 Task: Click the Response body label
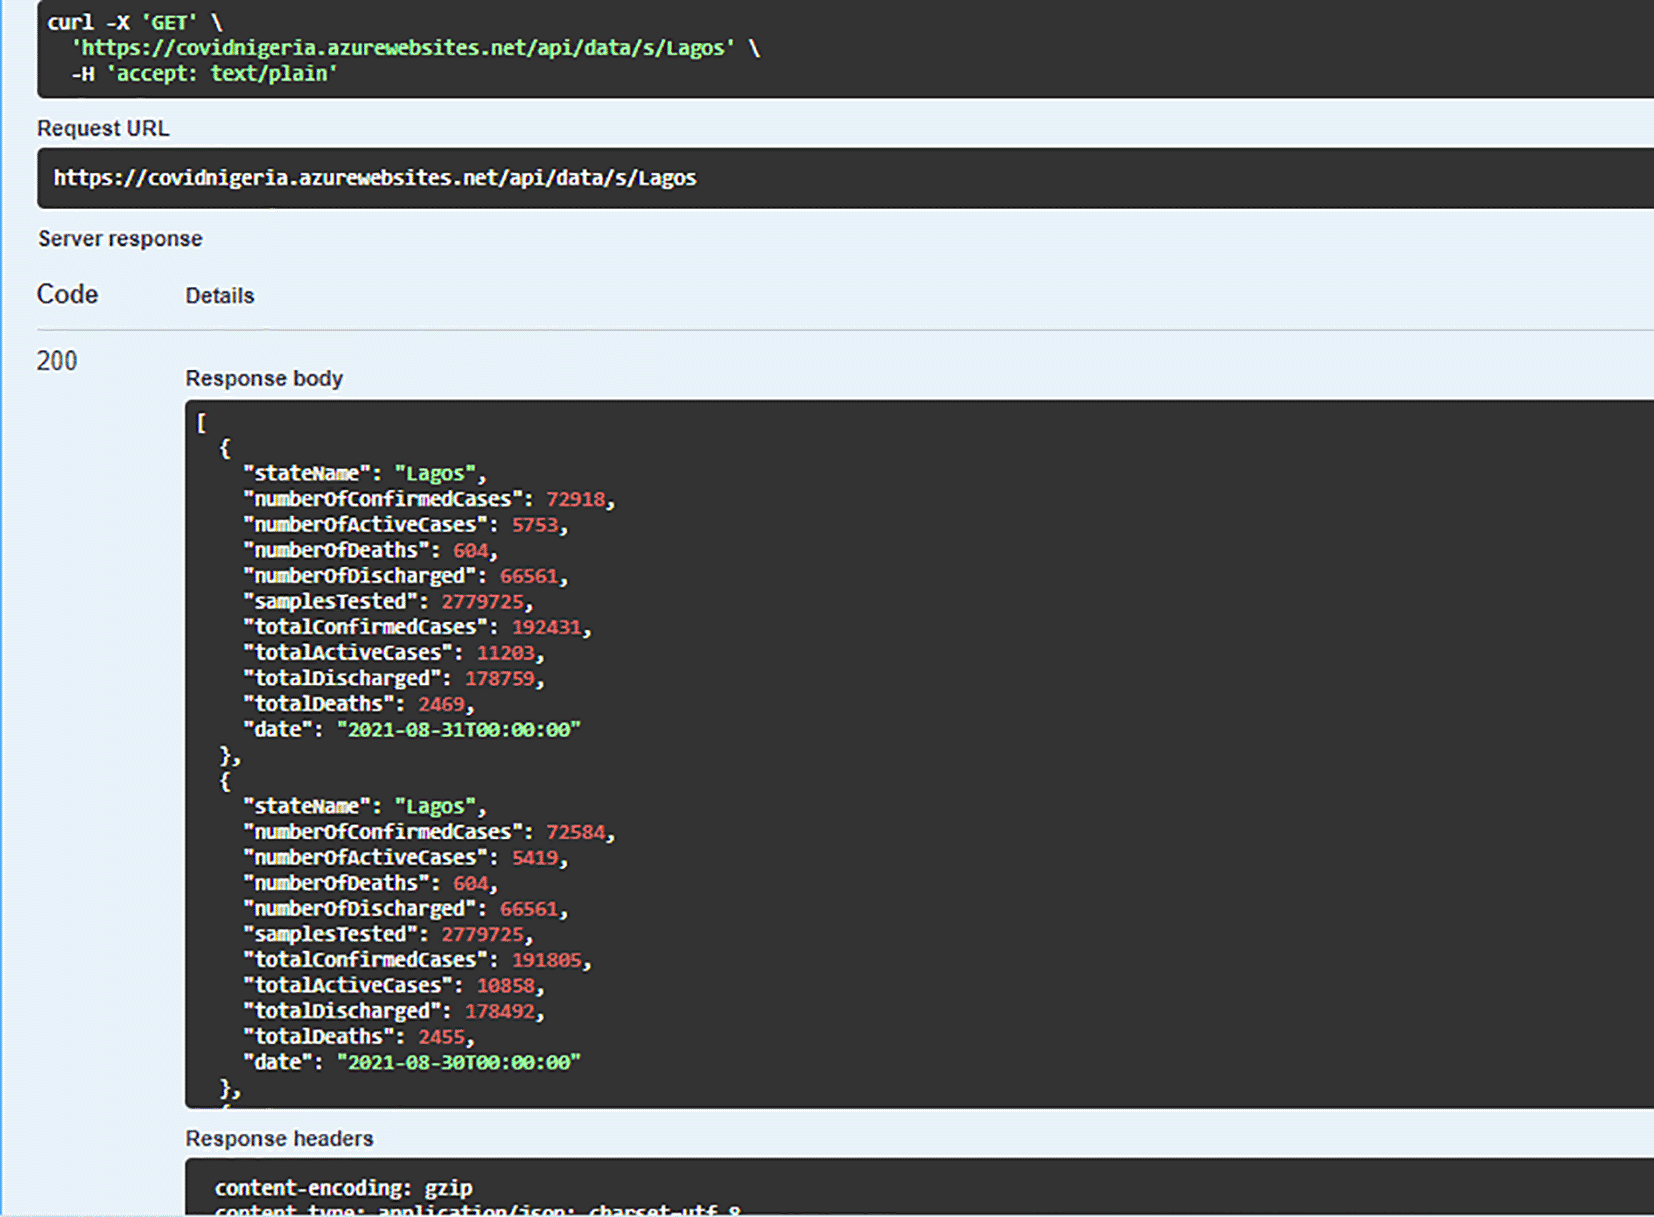click(264, 378)
